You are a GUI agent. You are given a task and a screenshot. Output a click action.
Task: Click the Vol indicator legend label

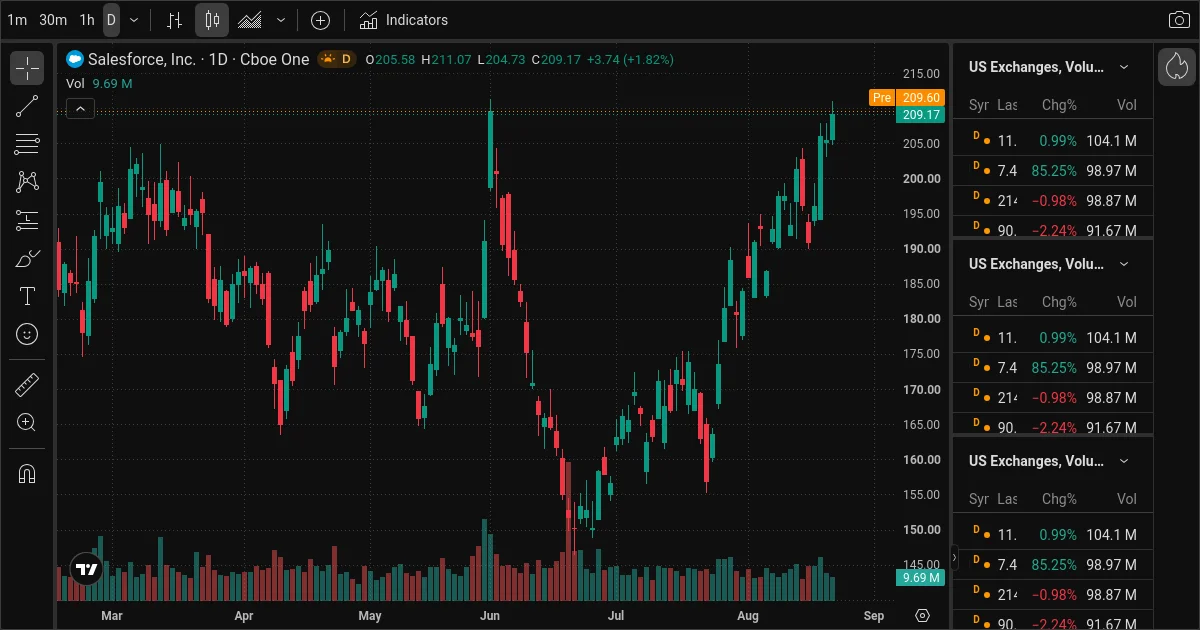(x=75, y=84)
